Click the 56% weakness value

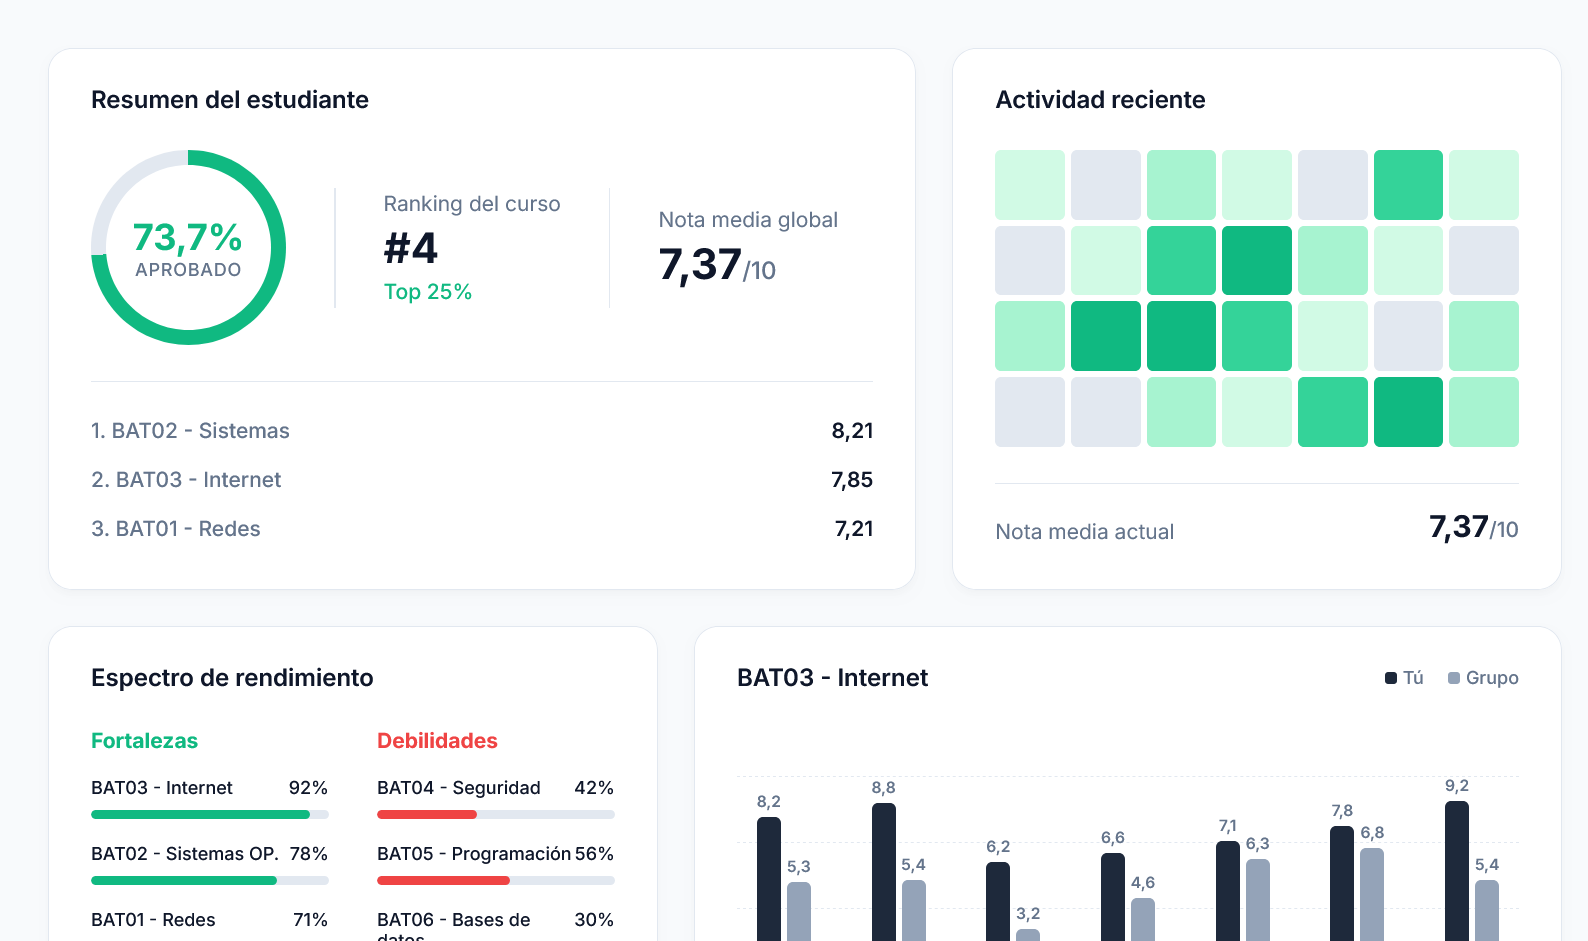[594, 854]
